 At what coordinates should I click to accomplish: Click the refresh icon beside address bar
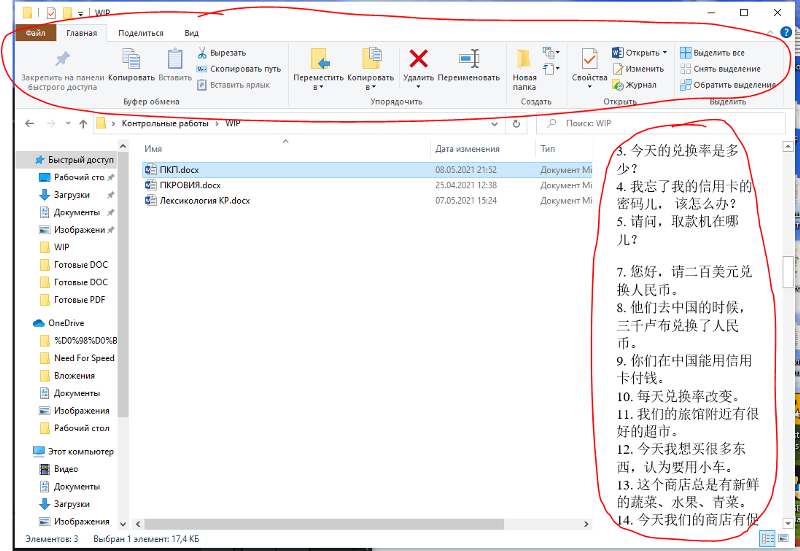click(x=516, y=124)
